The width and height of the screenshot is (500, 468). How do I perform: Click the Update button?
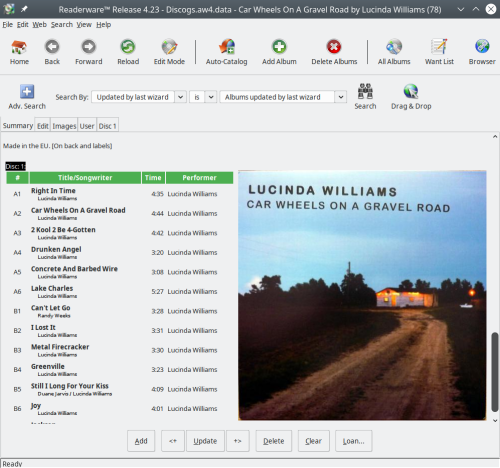[x=205, y=441]
